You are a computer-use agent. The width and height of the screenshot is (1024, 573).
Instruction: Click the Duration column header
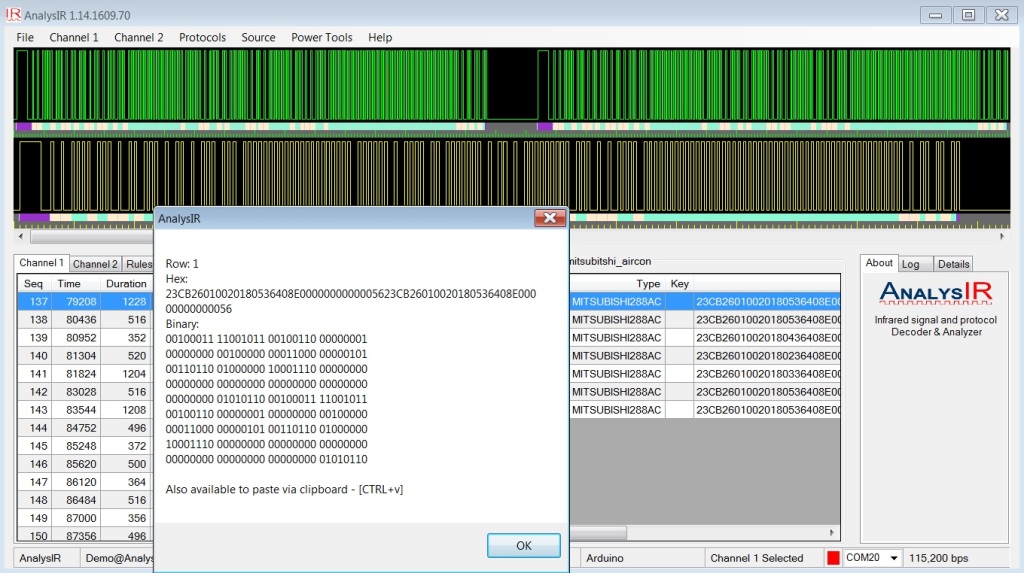point(126,284)
